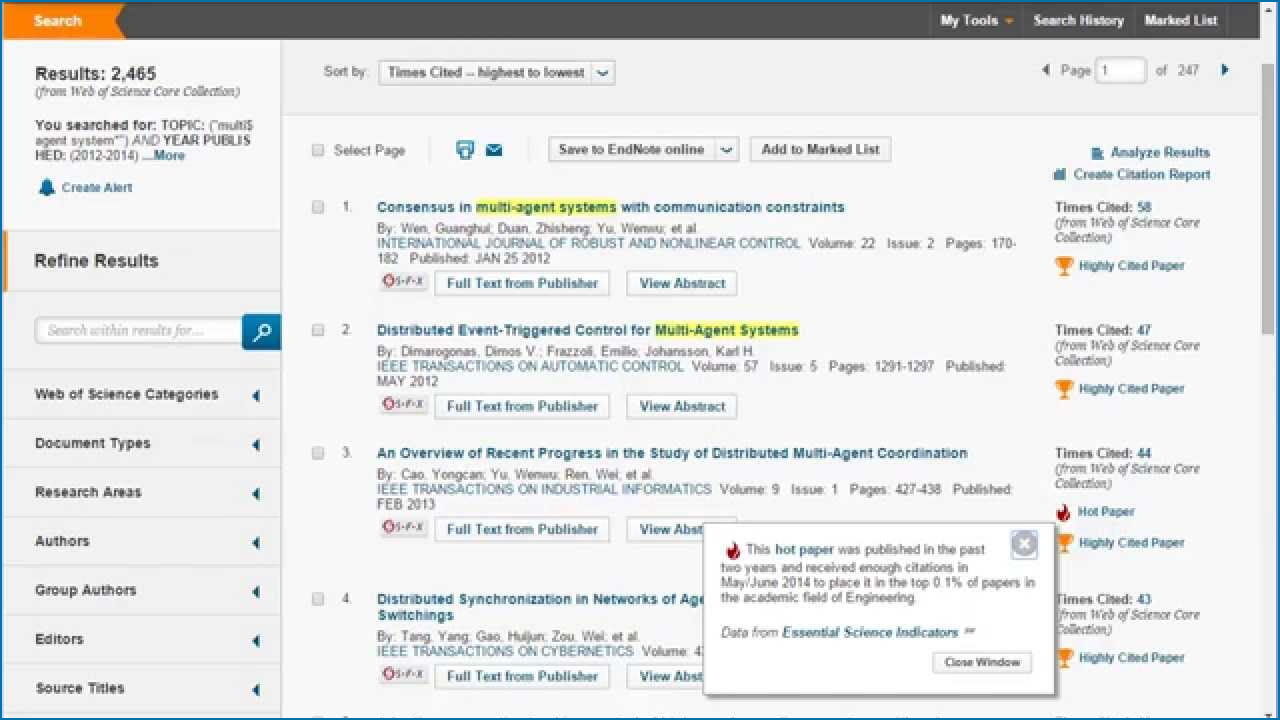The image size is (1280, 720).
Task: Close the hot paper popup X icon
Action: 1024,544
